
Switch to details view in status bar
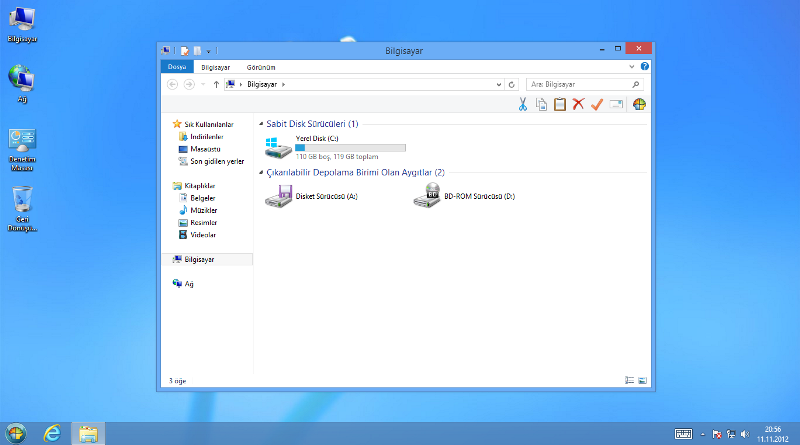pos(630,380)
